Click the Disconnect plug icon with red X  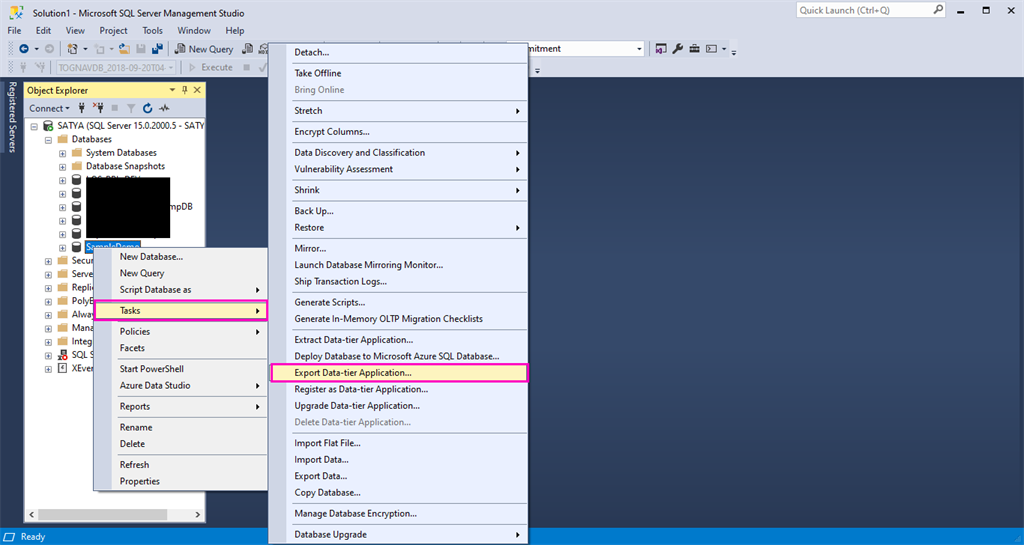point(98,108)
